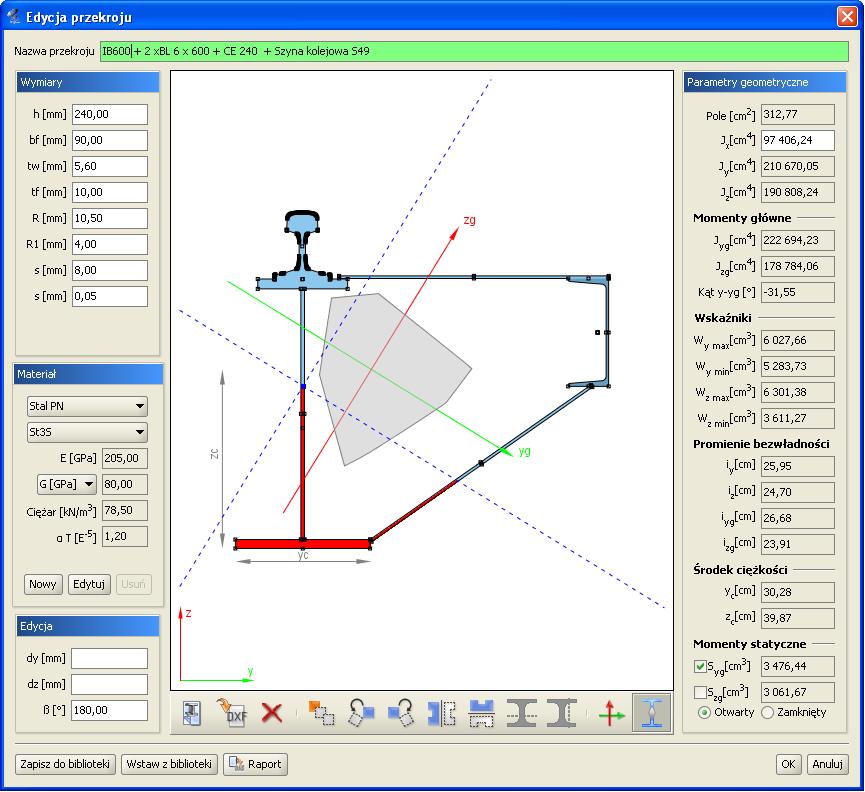Screen dimensions: 865x792
Task: Mirror element across horizontal axis icon
Action: tap(481, 713)
